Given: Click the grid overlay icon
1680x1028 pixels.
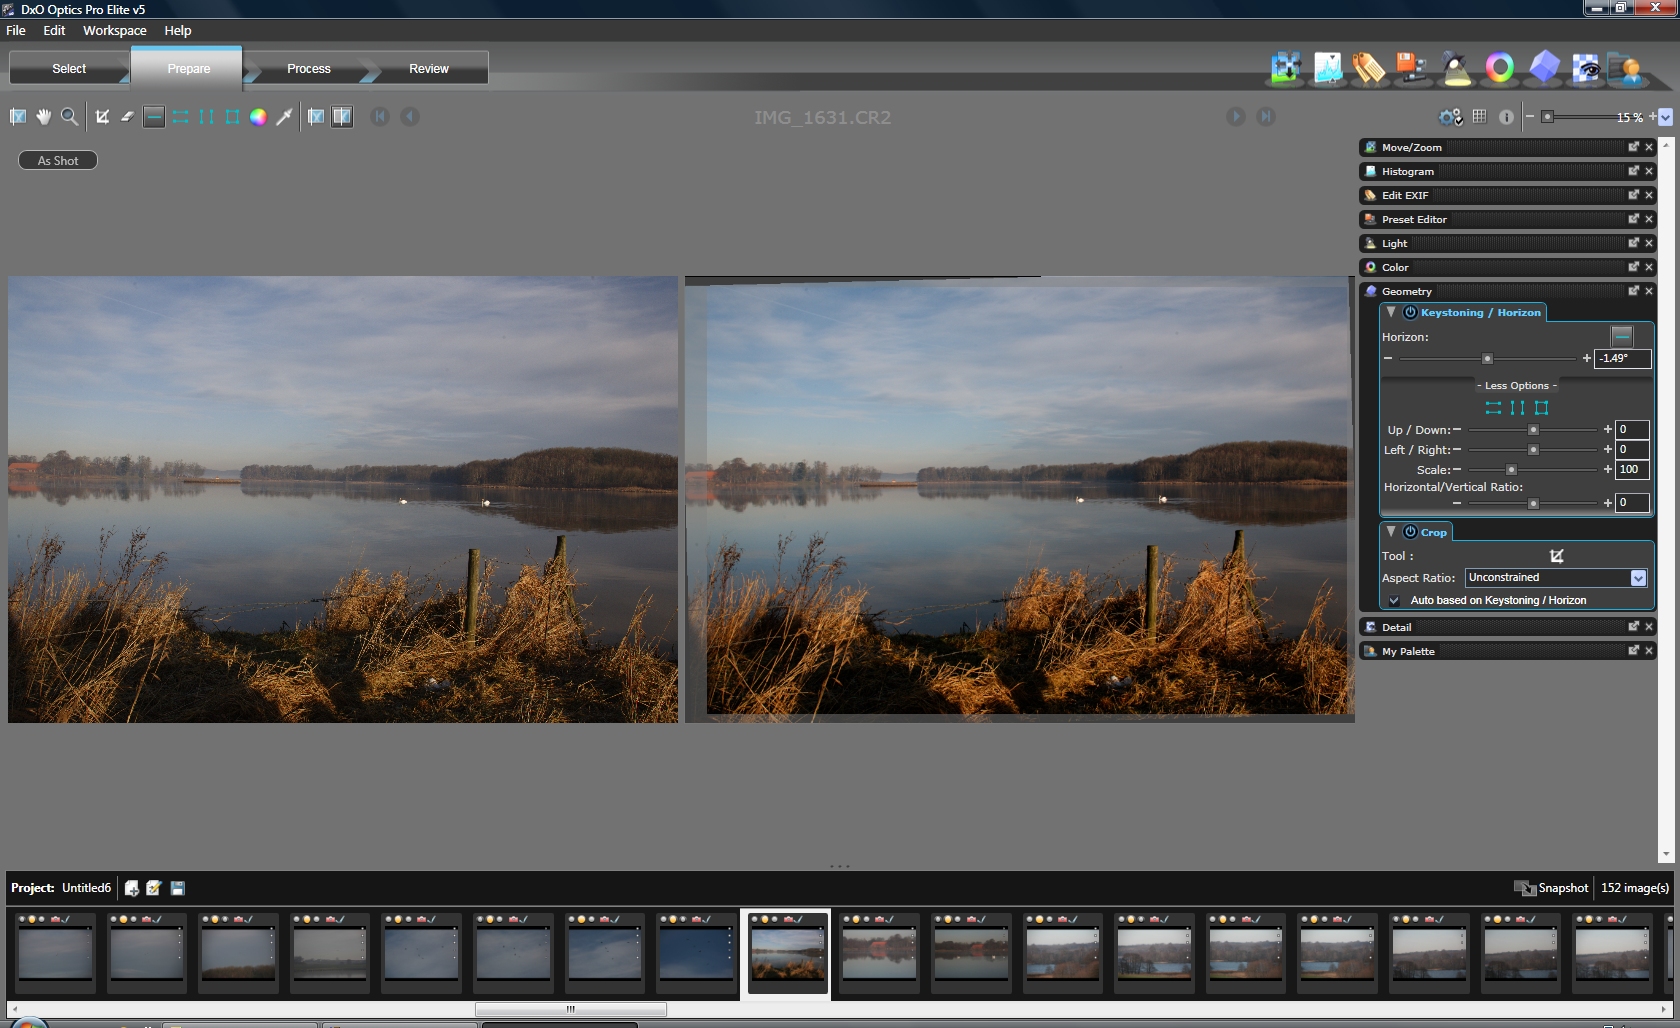Looking at the screenshot, I should 1479,117.
